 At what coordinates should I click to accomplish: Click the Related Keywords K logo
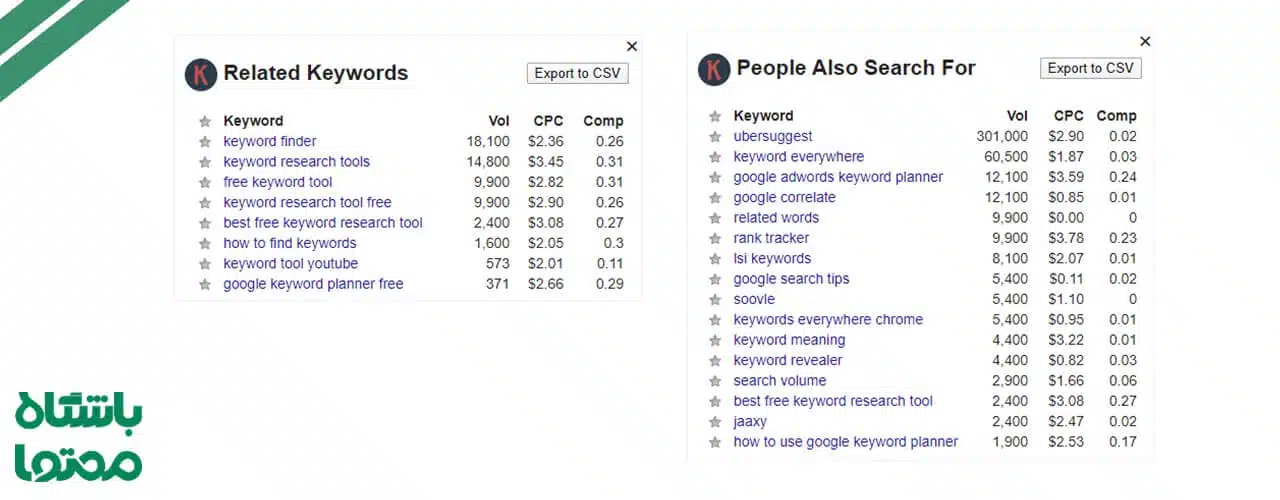(201, 74)
